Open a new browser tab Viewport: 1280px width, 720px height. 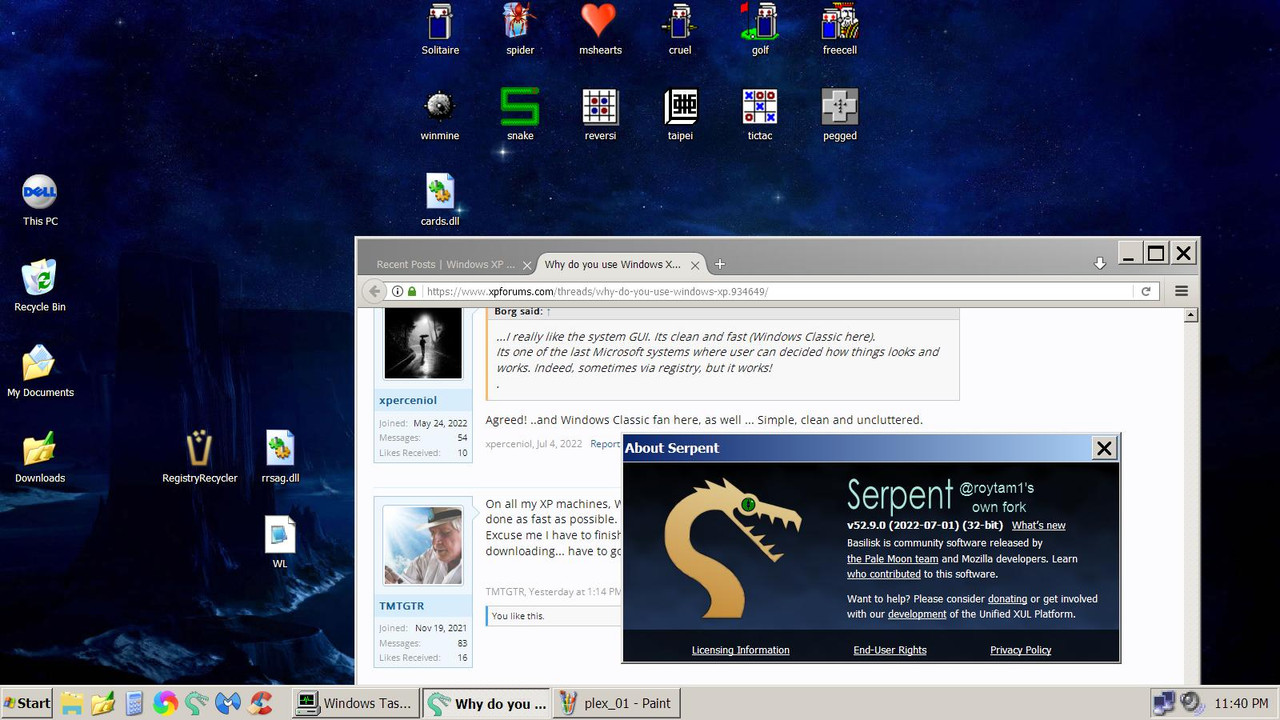(719, 264)
